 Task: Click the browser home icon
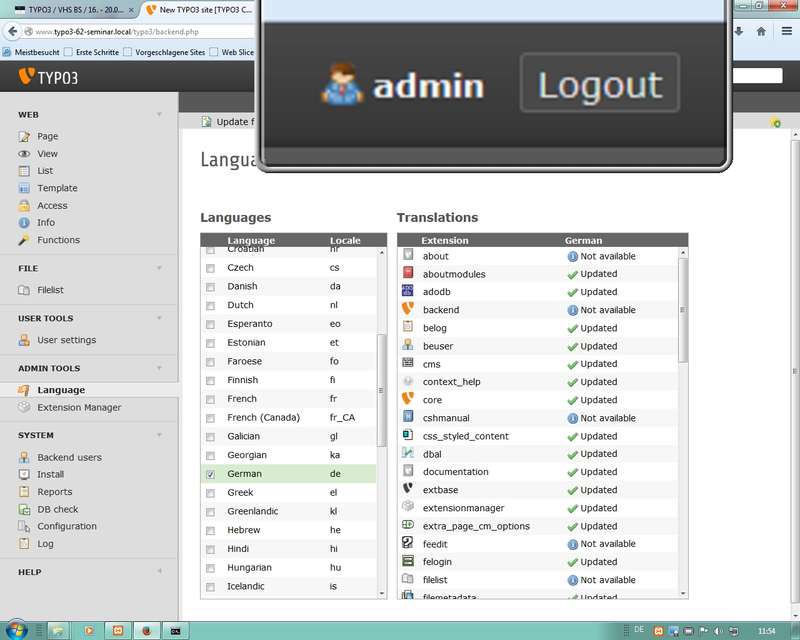(x=761, y=32)
